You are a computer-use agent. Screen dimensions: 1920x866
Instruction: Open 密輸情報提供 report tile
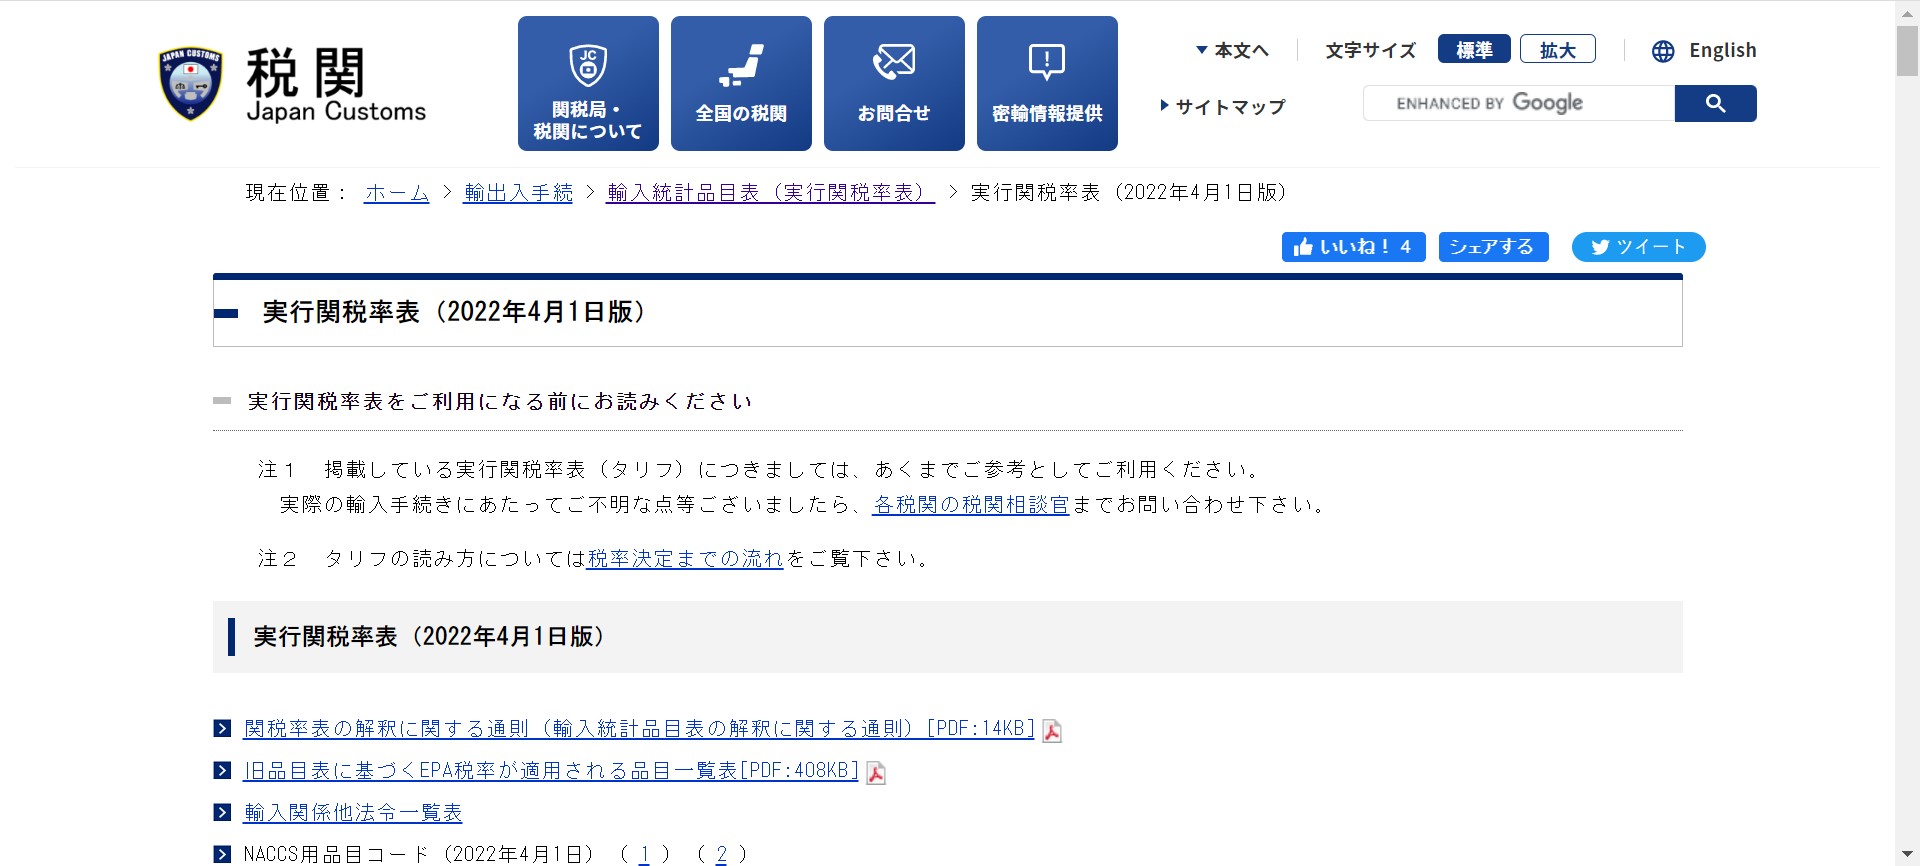point(1047,84)
